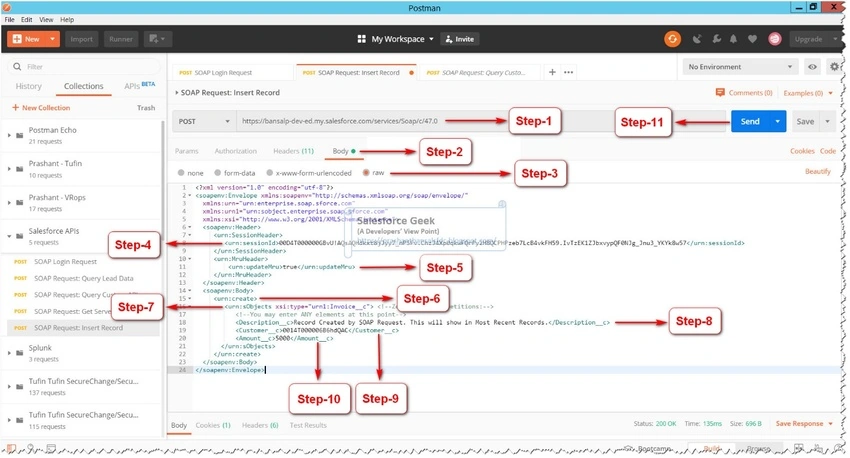Open the Params request tab
The image size is (850, 458).
click(x=186, y=151)
